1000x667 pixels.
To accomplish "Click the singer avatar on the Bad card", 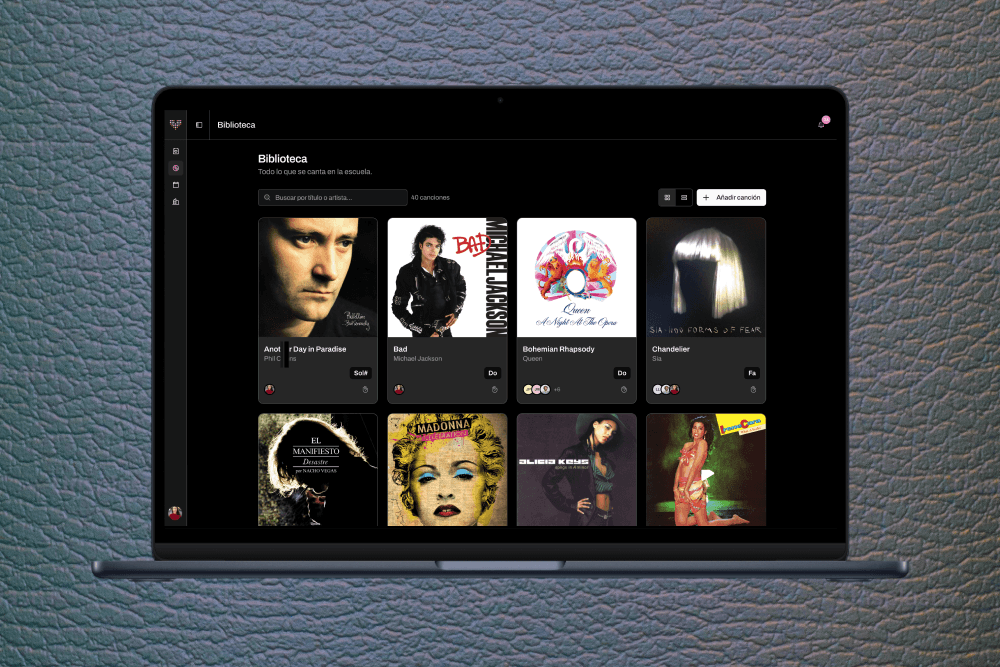I will pyautogui.click(x=399, y=390).
